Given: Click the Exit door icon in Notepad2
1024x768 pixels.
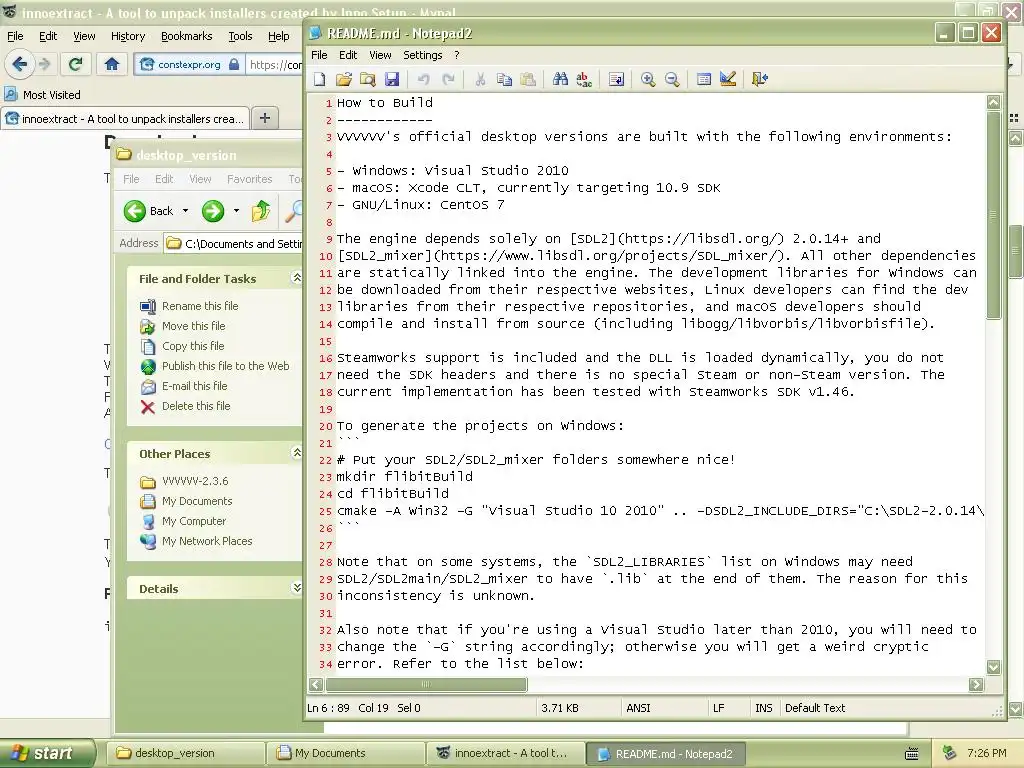Looking at the screenshot, I should pyautogui.click(x=760, y=80).
